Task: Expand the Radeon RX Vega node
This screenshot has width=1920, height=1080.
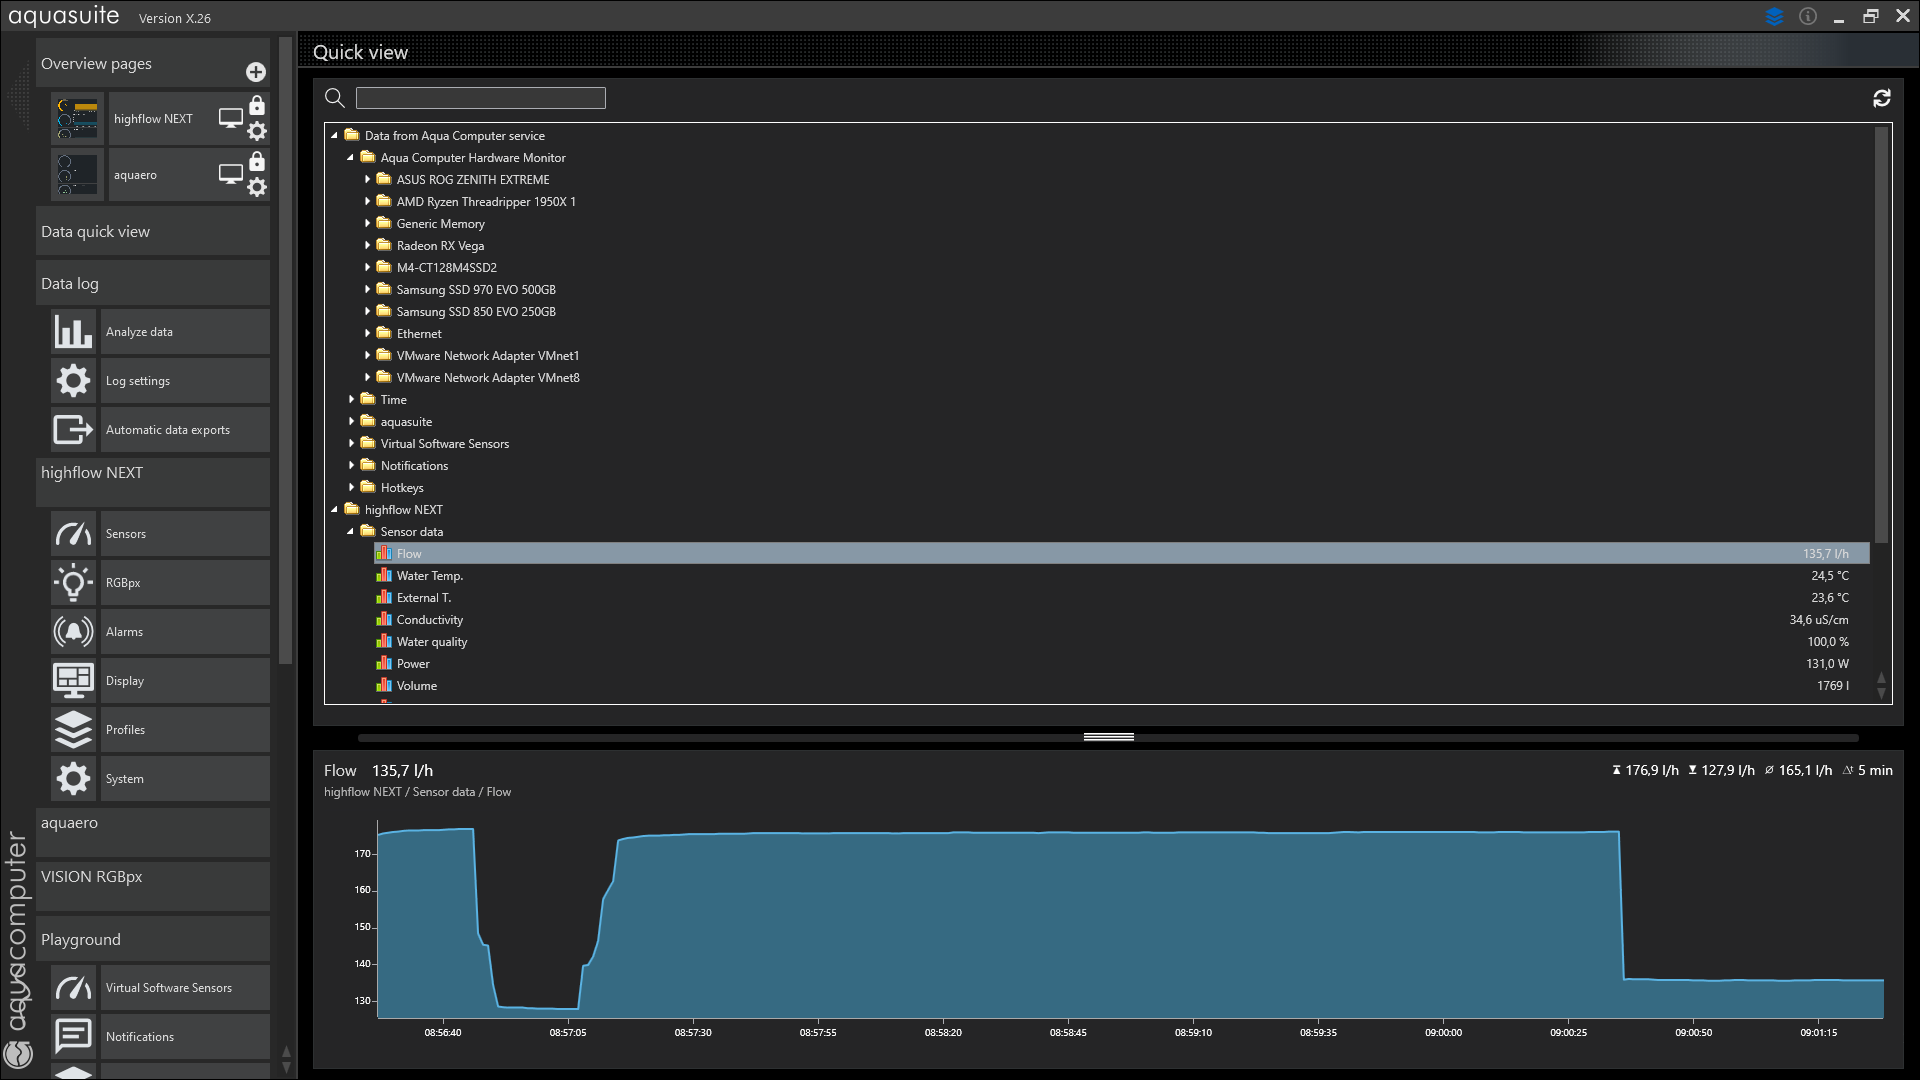Action: click(367, 245)
